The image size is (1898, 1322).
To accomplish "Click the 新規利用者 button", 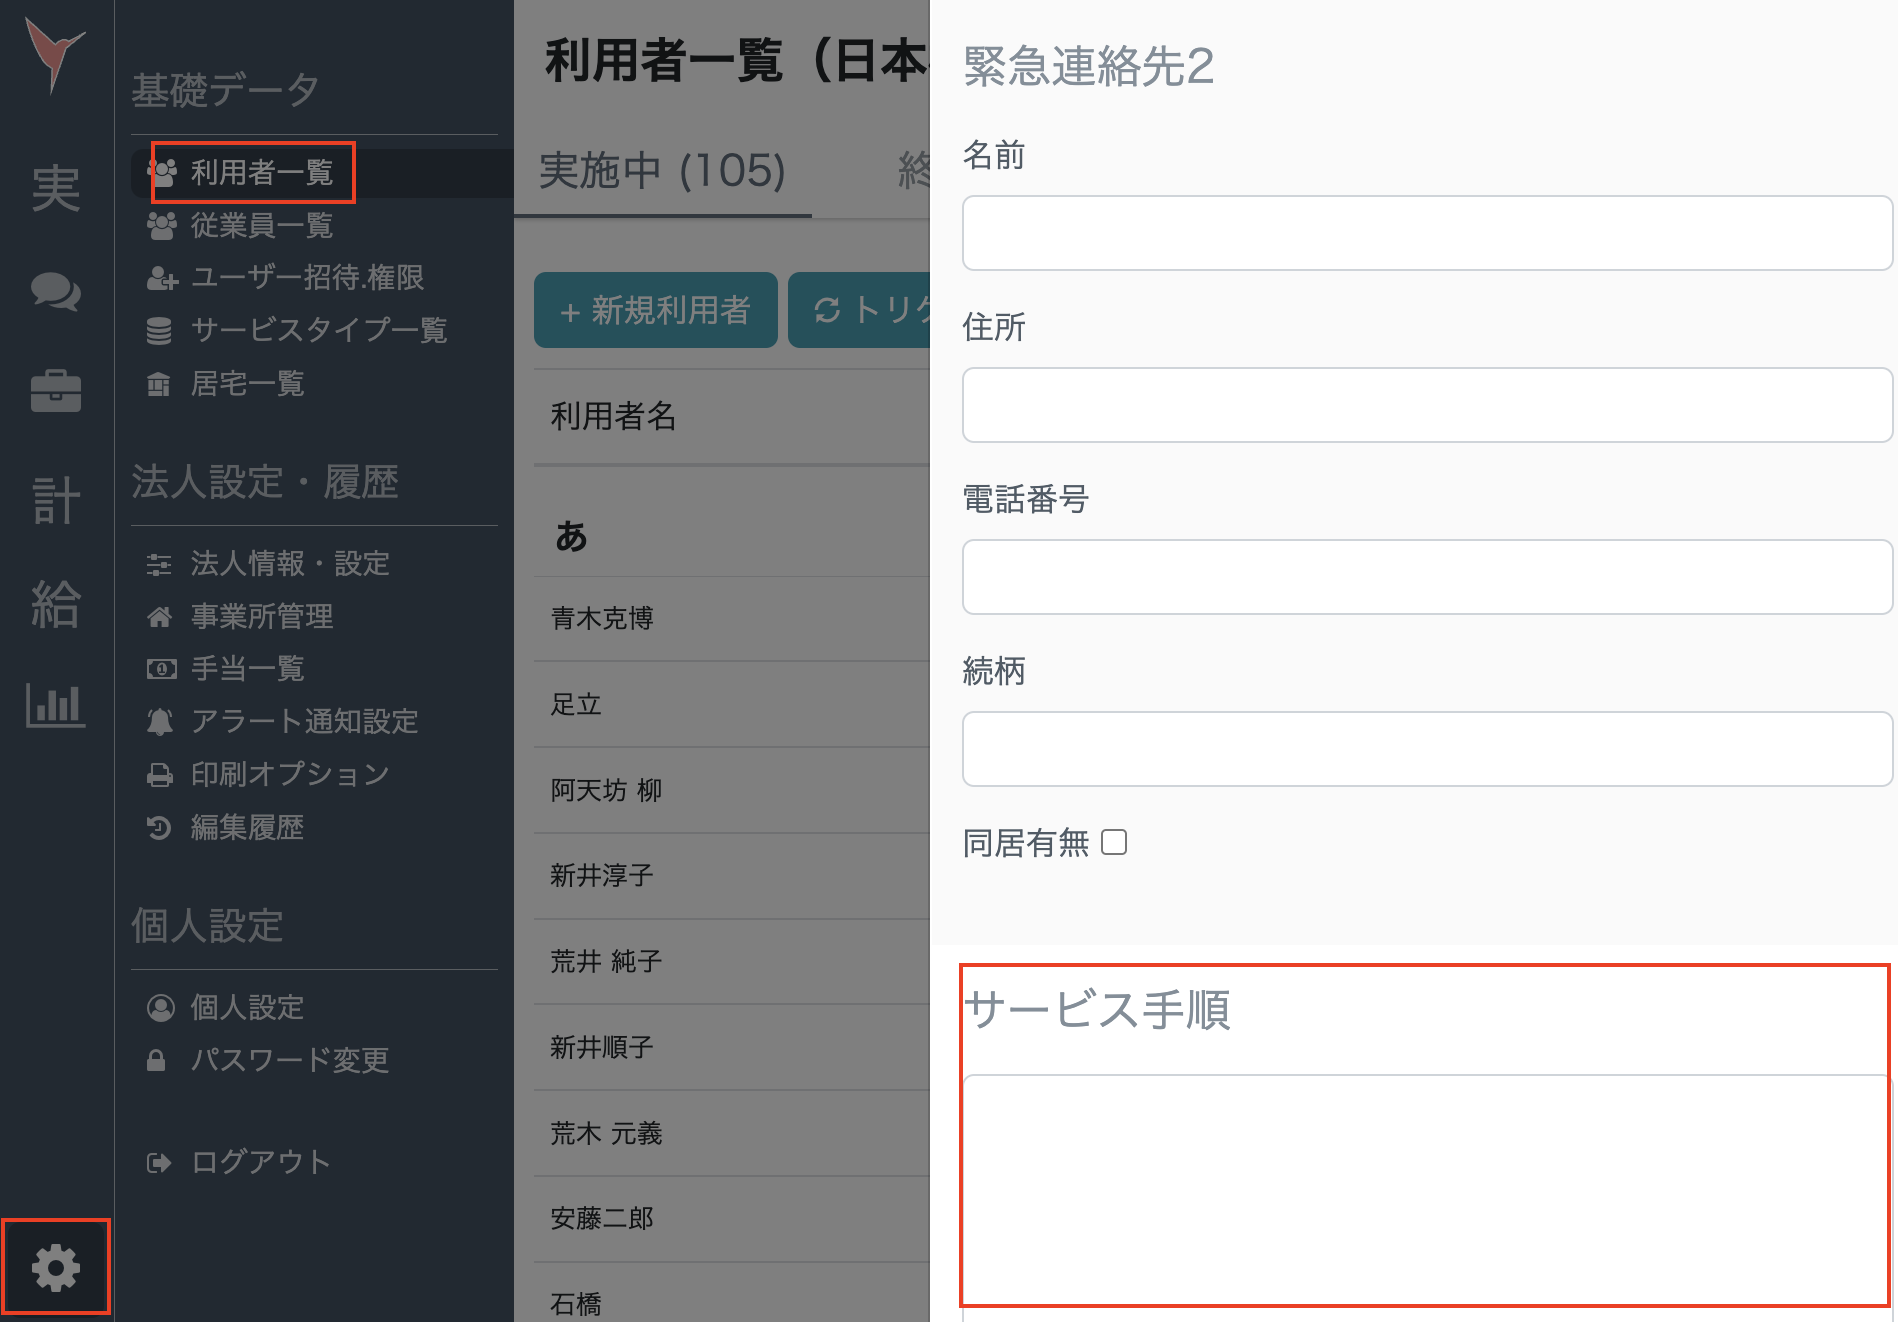I will tap(655, 310).
